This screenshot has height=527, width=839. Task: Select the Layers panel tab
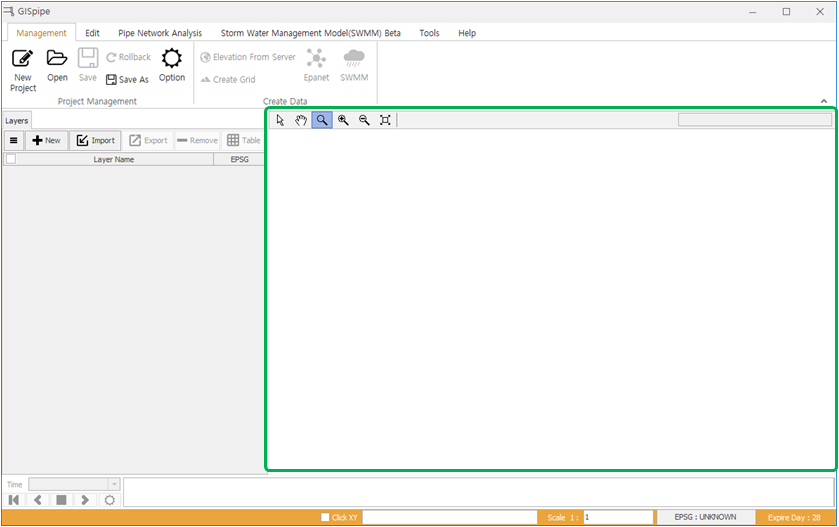pyautogui.click(x=17, y=121)
